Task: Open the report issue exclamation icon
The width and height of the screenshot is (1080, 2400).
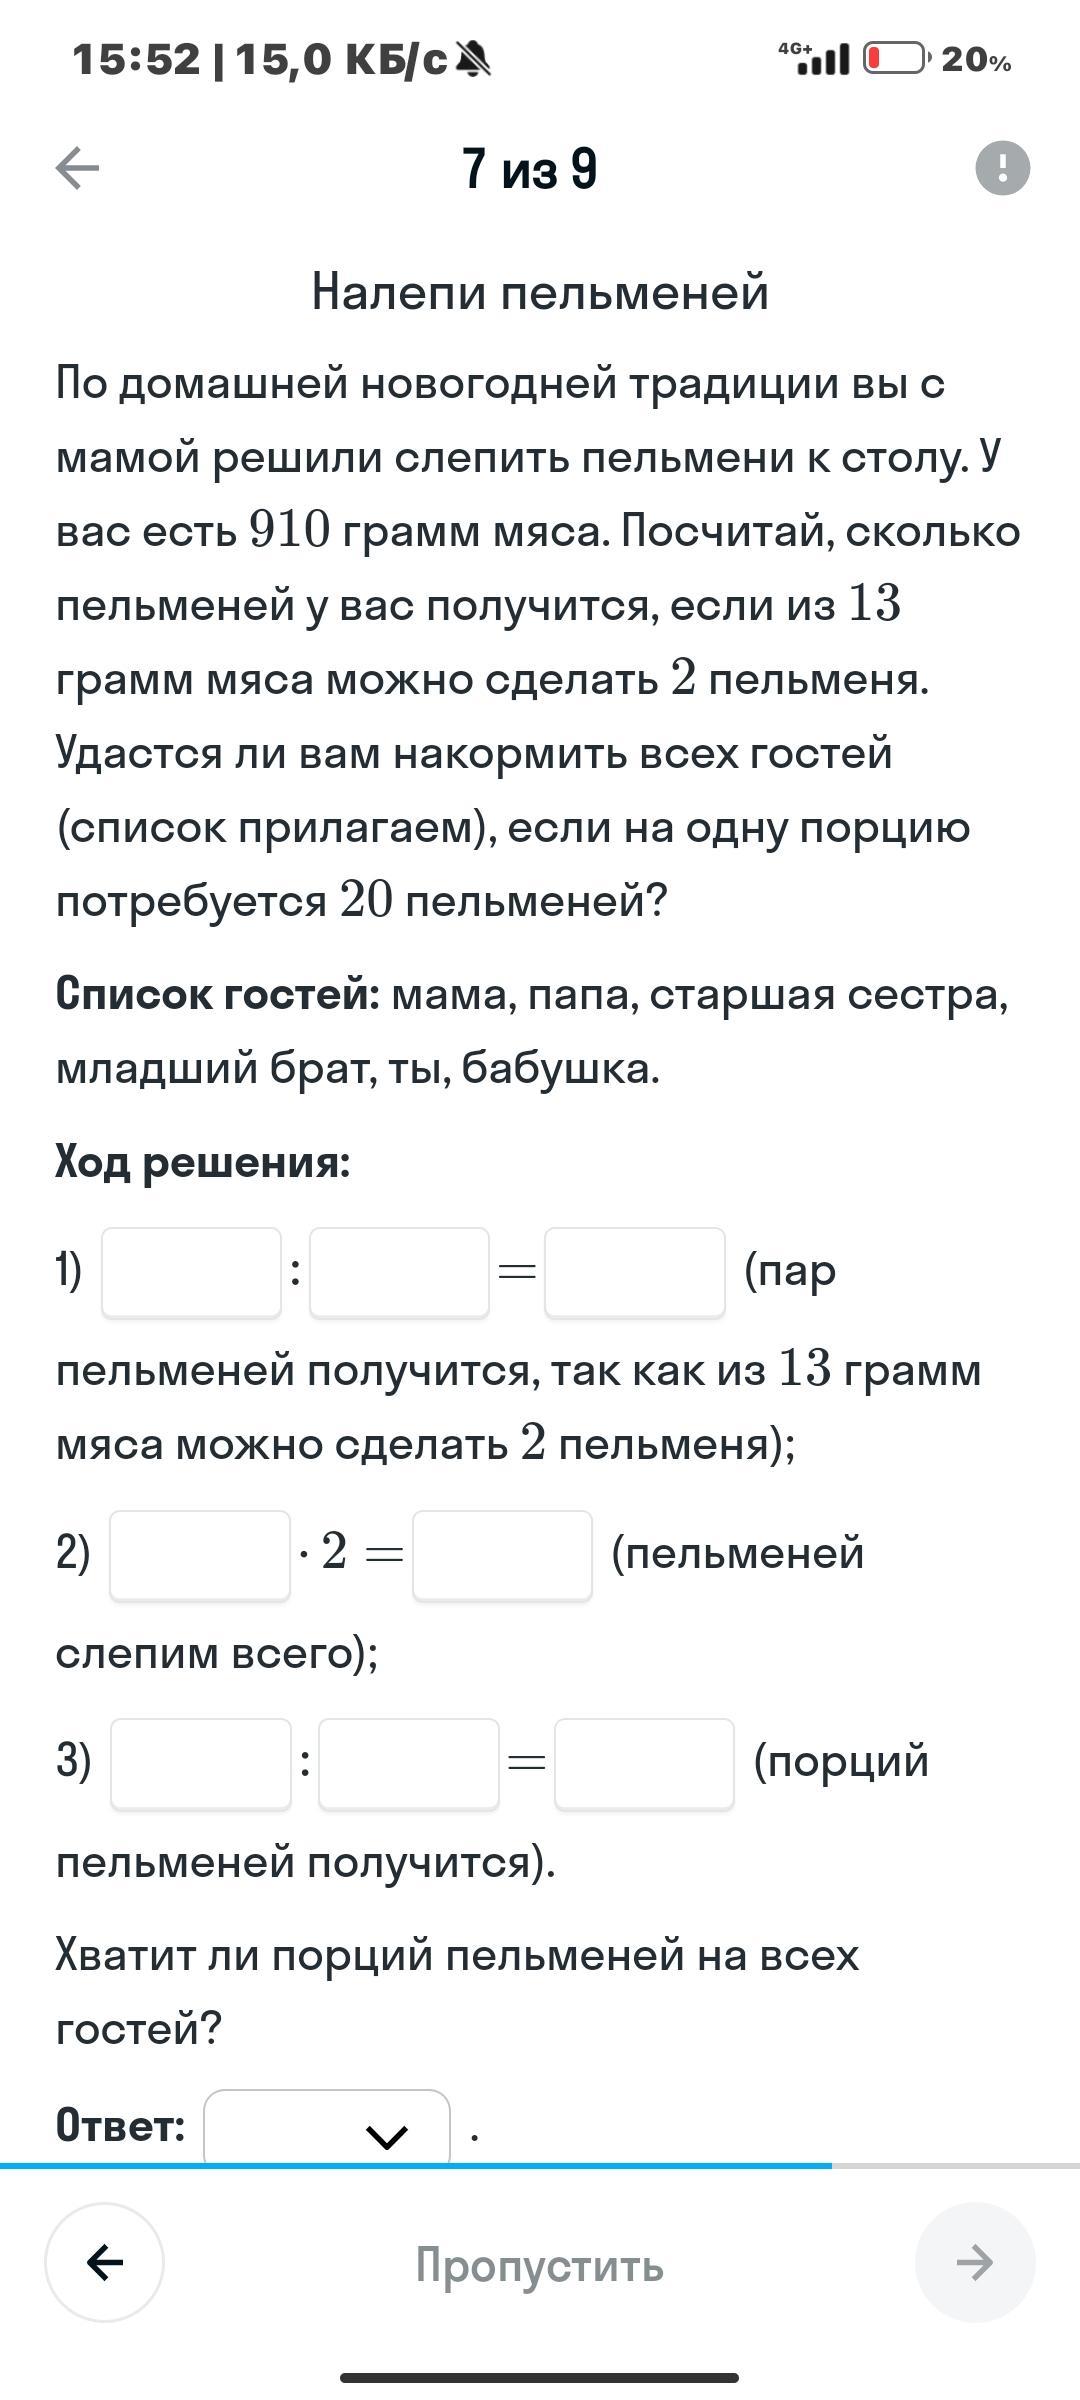Action: (x=1002, y=167)
